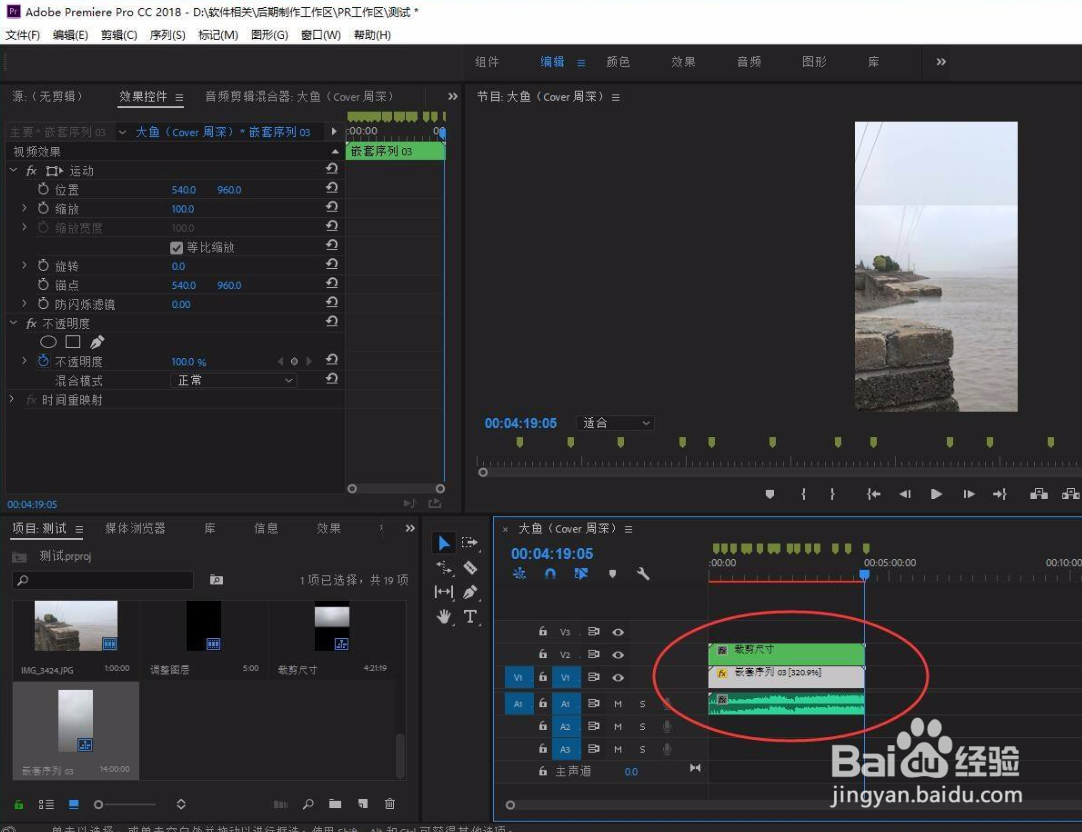
Task: Open the 效果 tab in project panel
Action: (x=328, y=528)
